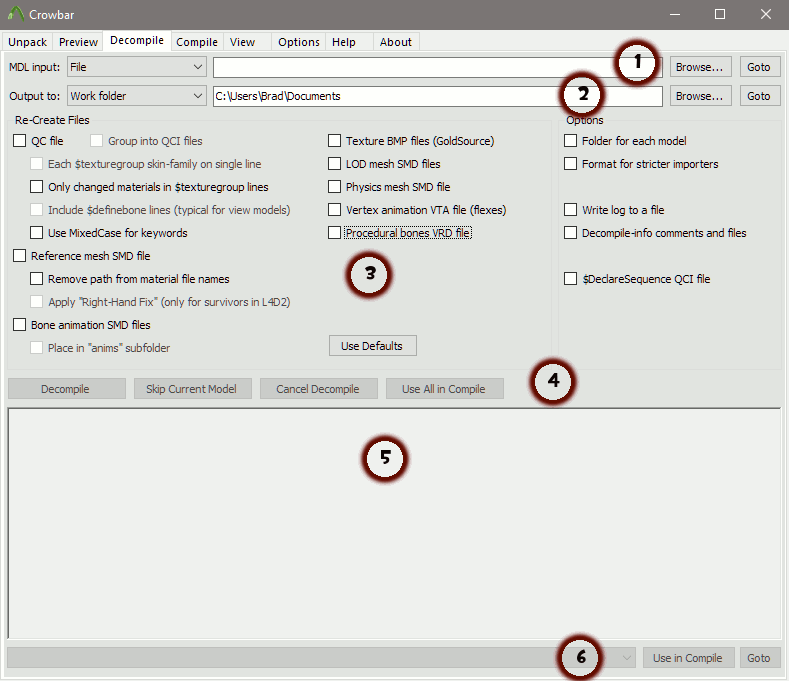Click inside the decompile log output area
789x681 pixels.
tap(394, 523)
